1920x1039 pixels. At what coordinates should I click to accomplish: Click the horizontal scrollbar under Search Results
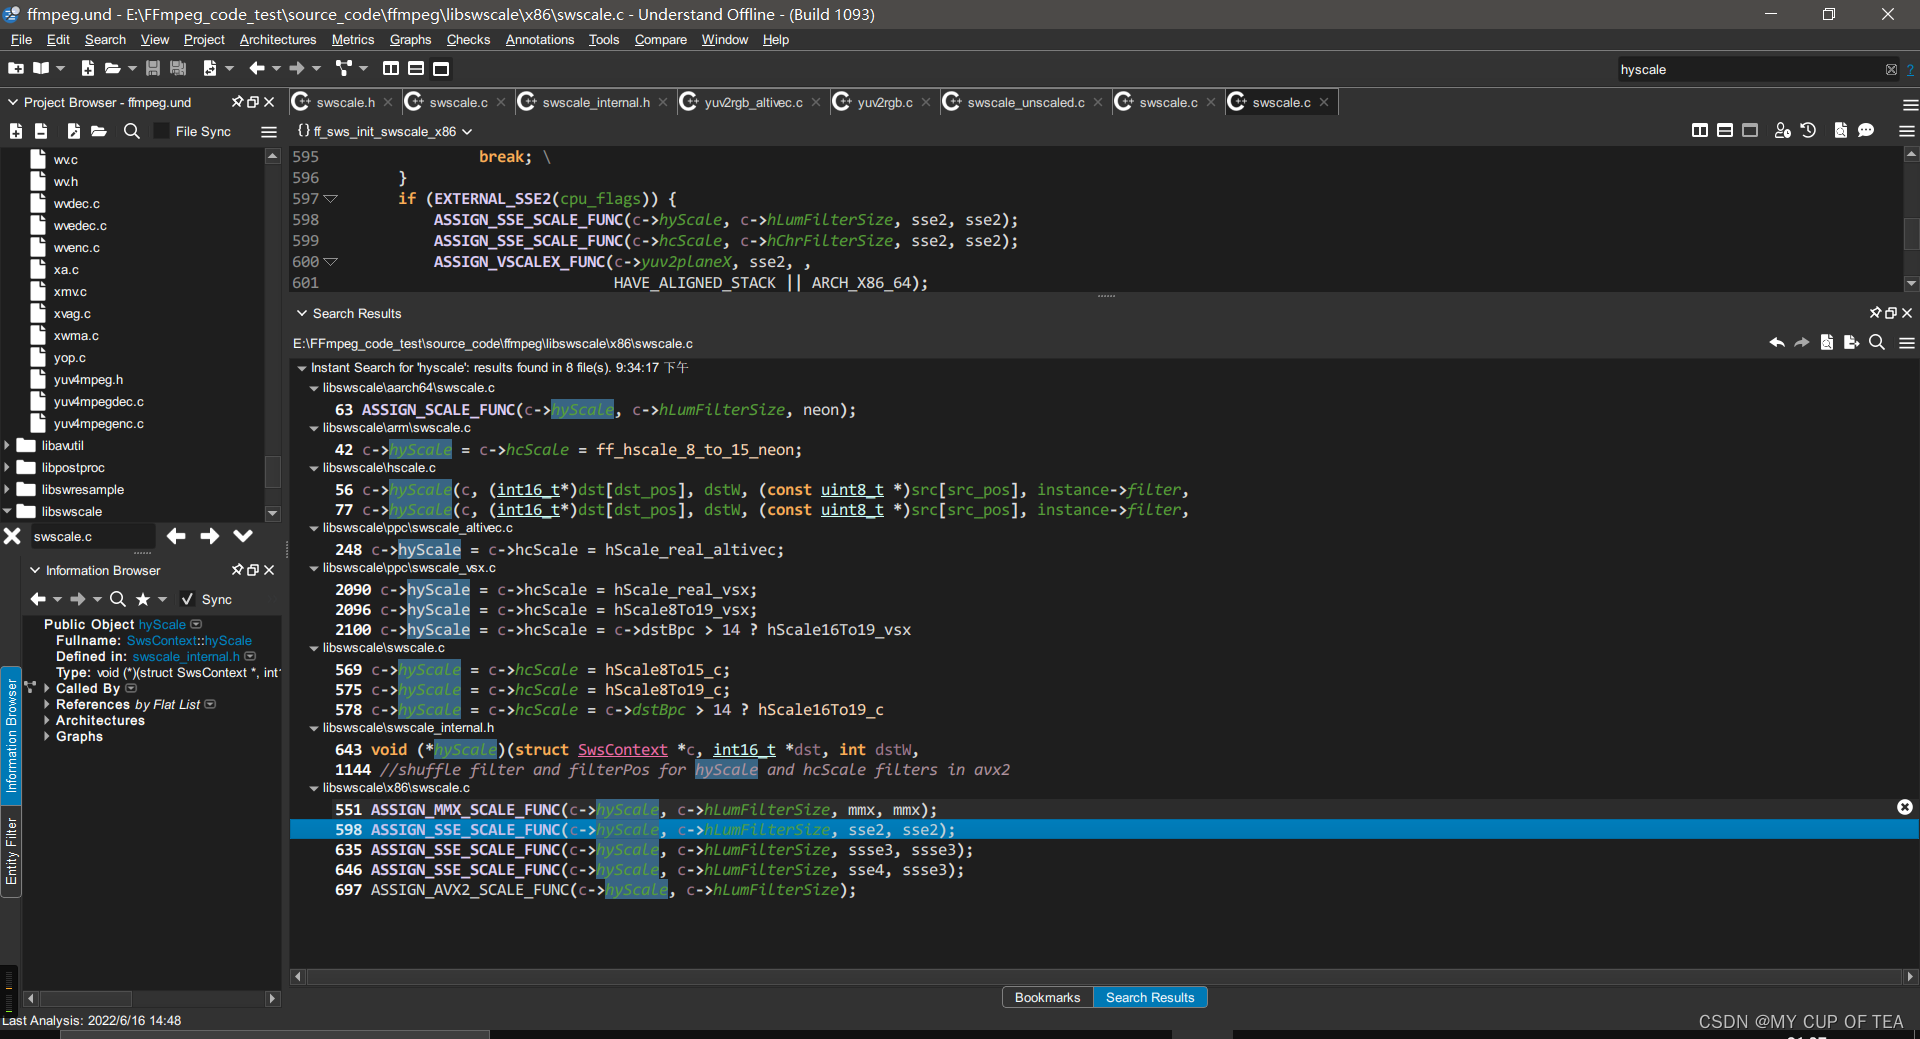coord(1100,976)
